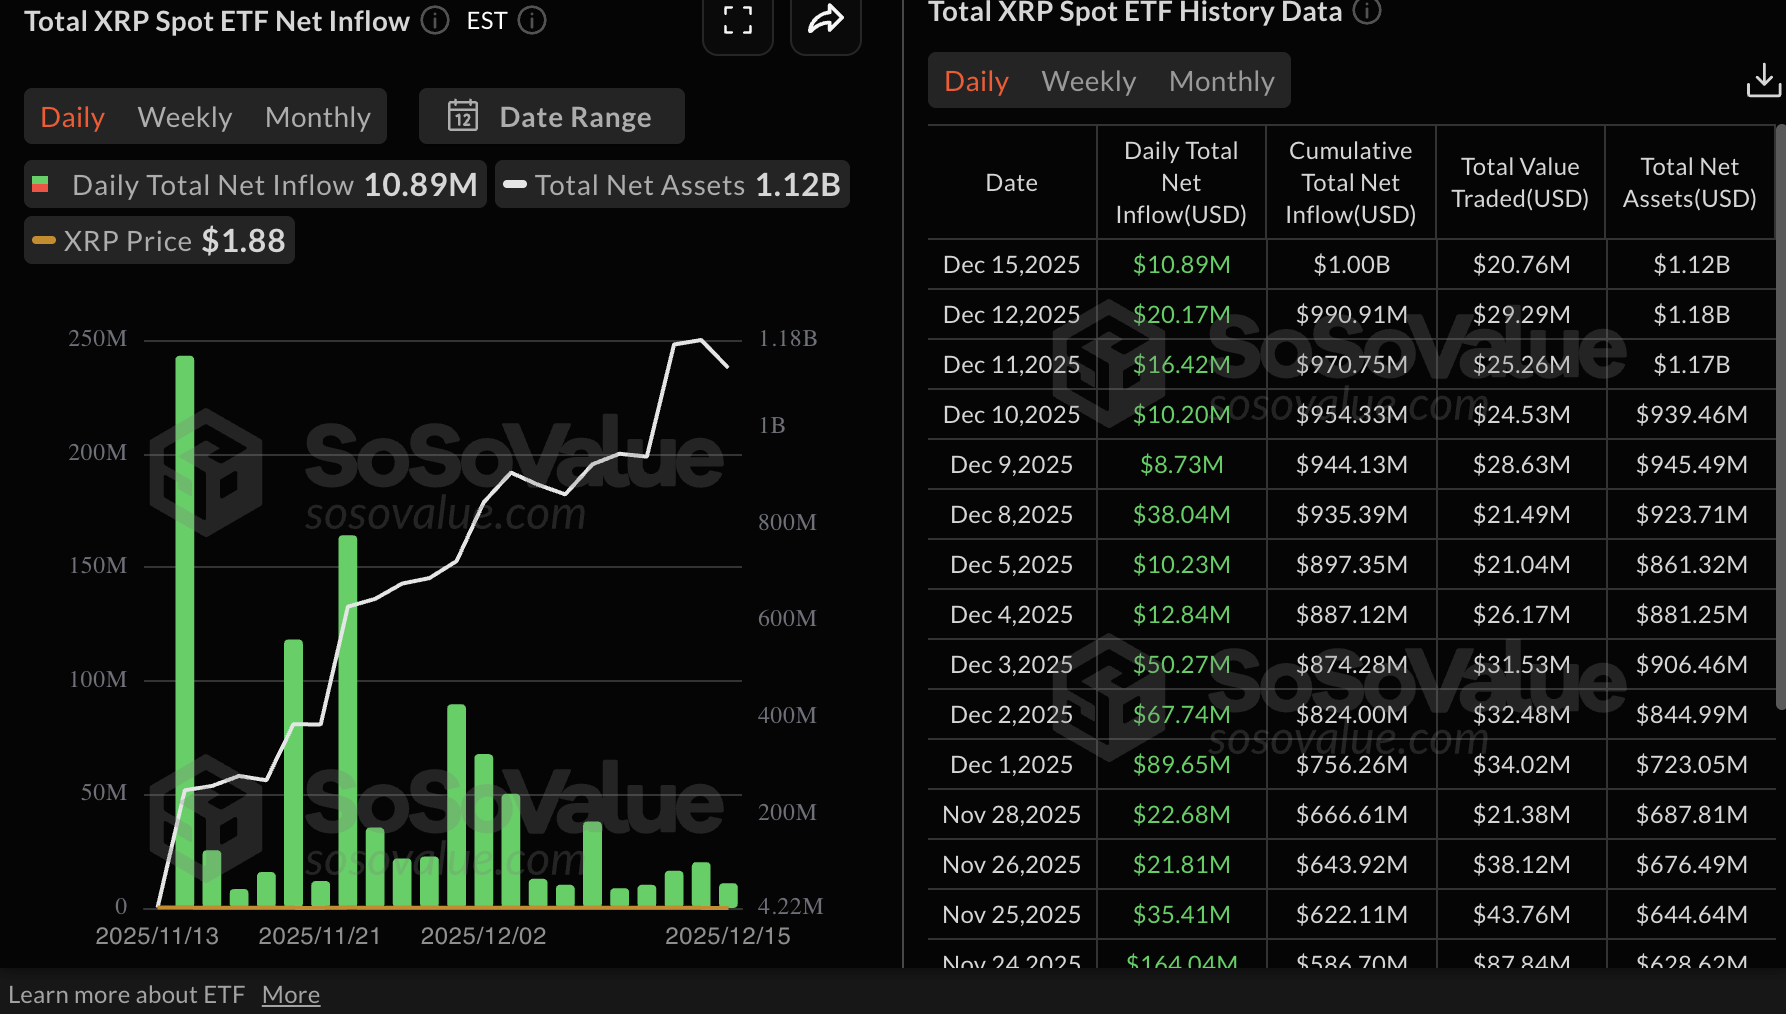The height and width of the screenshot is (1014, 1786).
Task: Click the calendar icon in Date Range
Action: [463, 116]
